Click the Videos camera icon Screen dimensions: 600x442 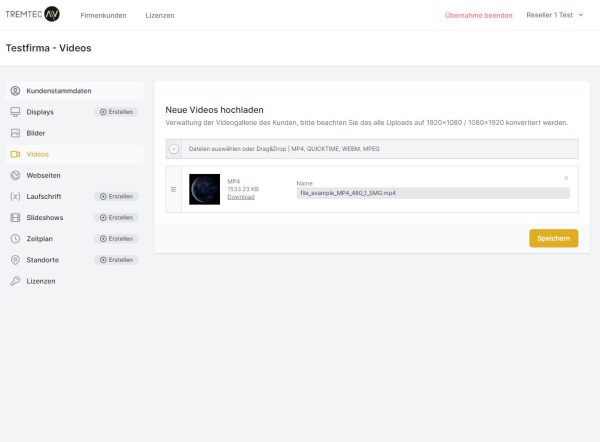[x=15, y=154]
